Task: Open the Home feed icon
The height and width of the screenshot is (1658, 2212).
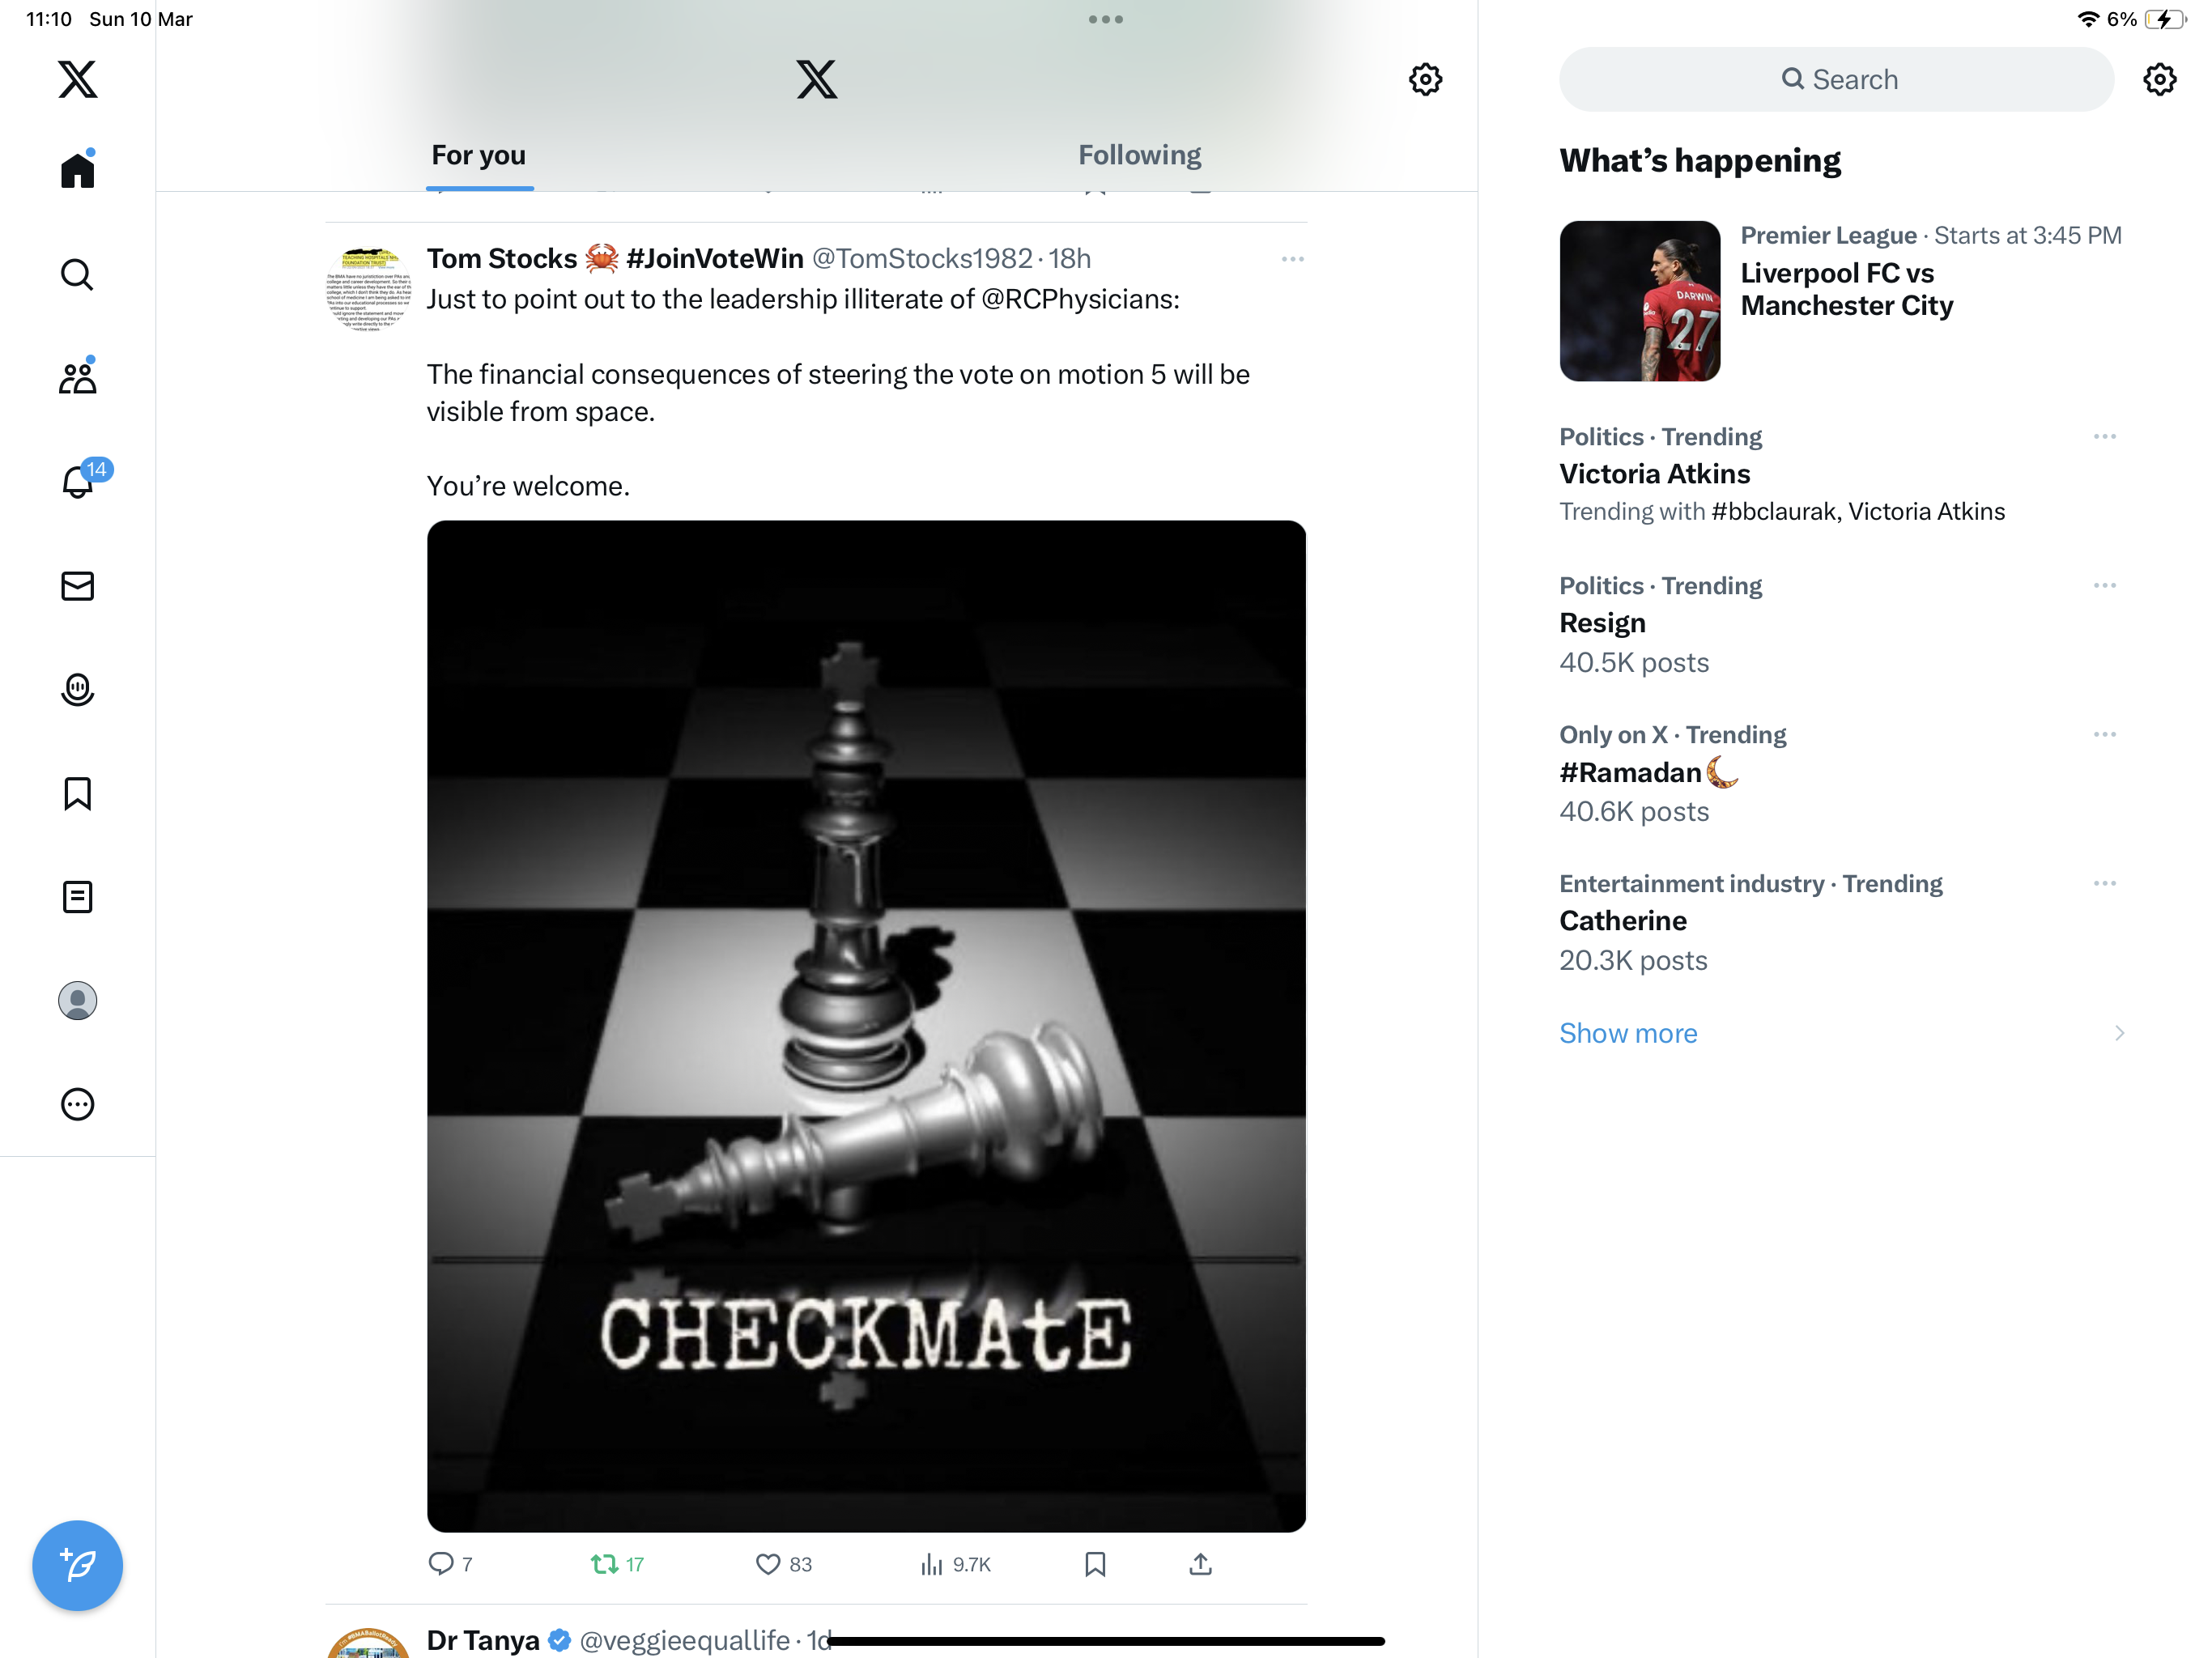Action: click(x=77, y=169)
